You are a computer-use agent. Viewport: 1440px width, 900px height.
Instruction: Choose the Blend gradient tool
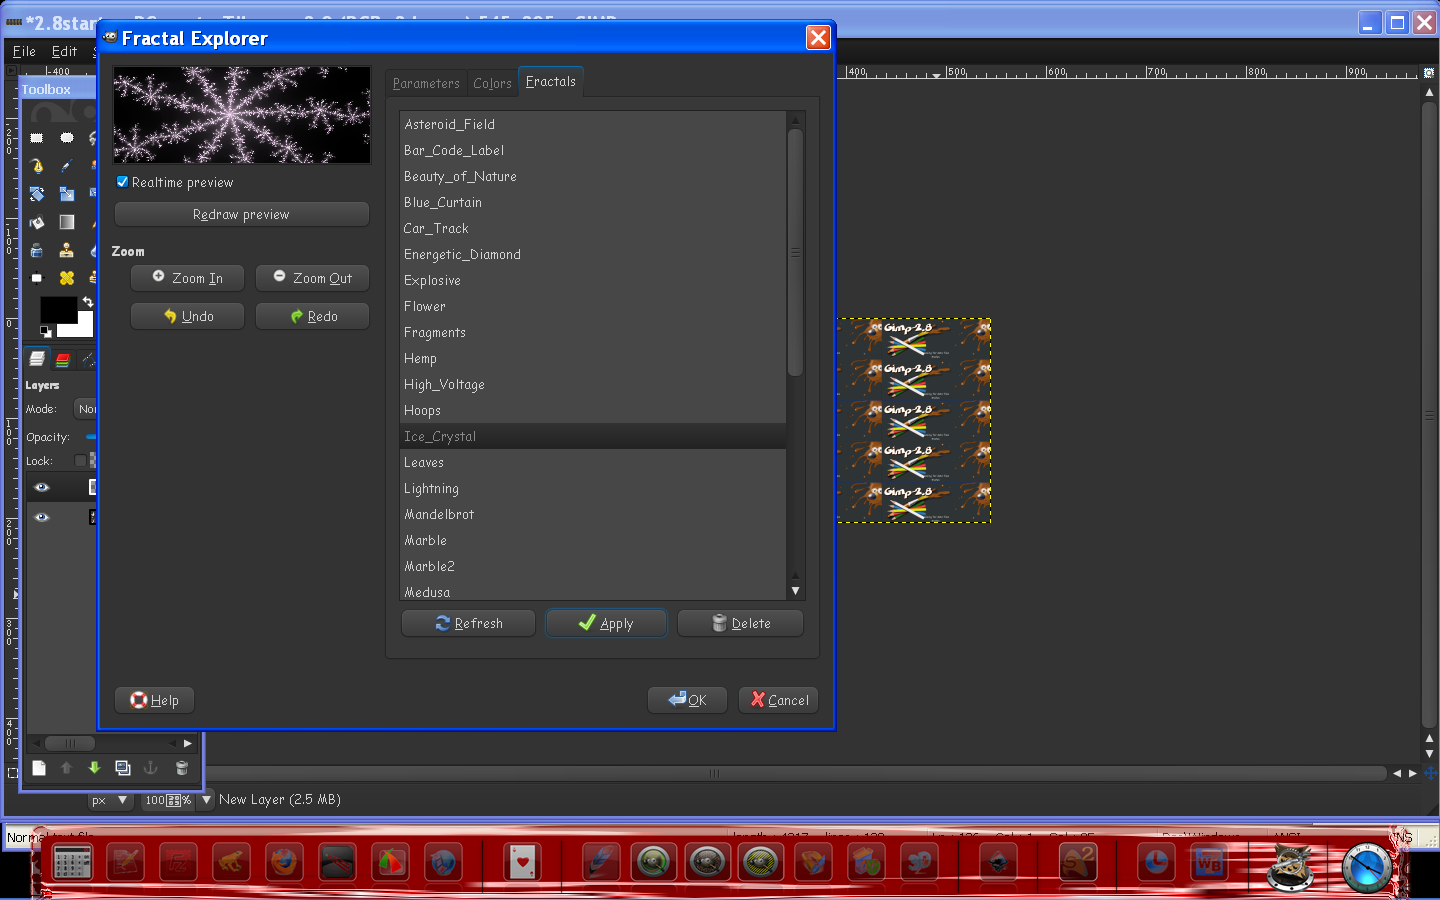coord(67,222)
